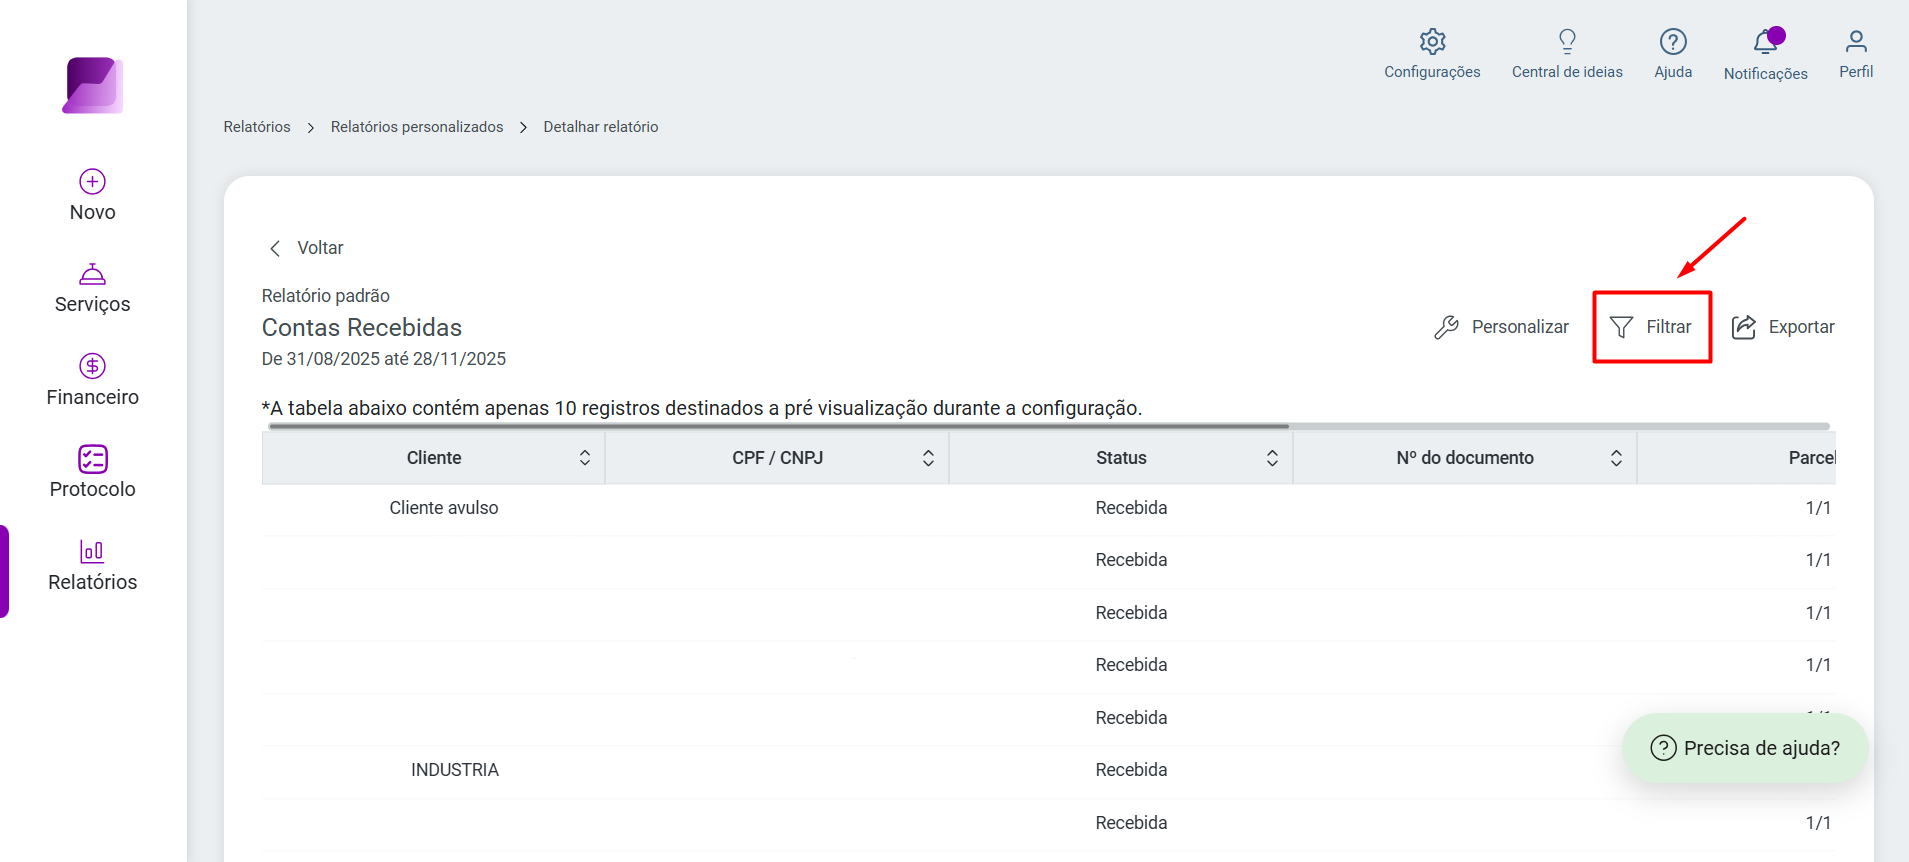
Task: Click the Relatório padrão label
Action: pos(326,296)
